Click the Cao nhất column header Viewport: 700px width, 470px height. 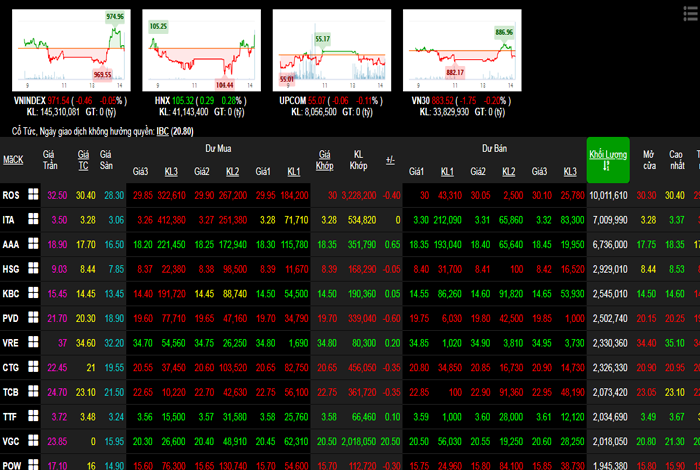point(677,160)
